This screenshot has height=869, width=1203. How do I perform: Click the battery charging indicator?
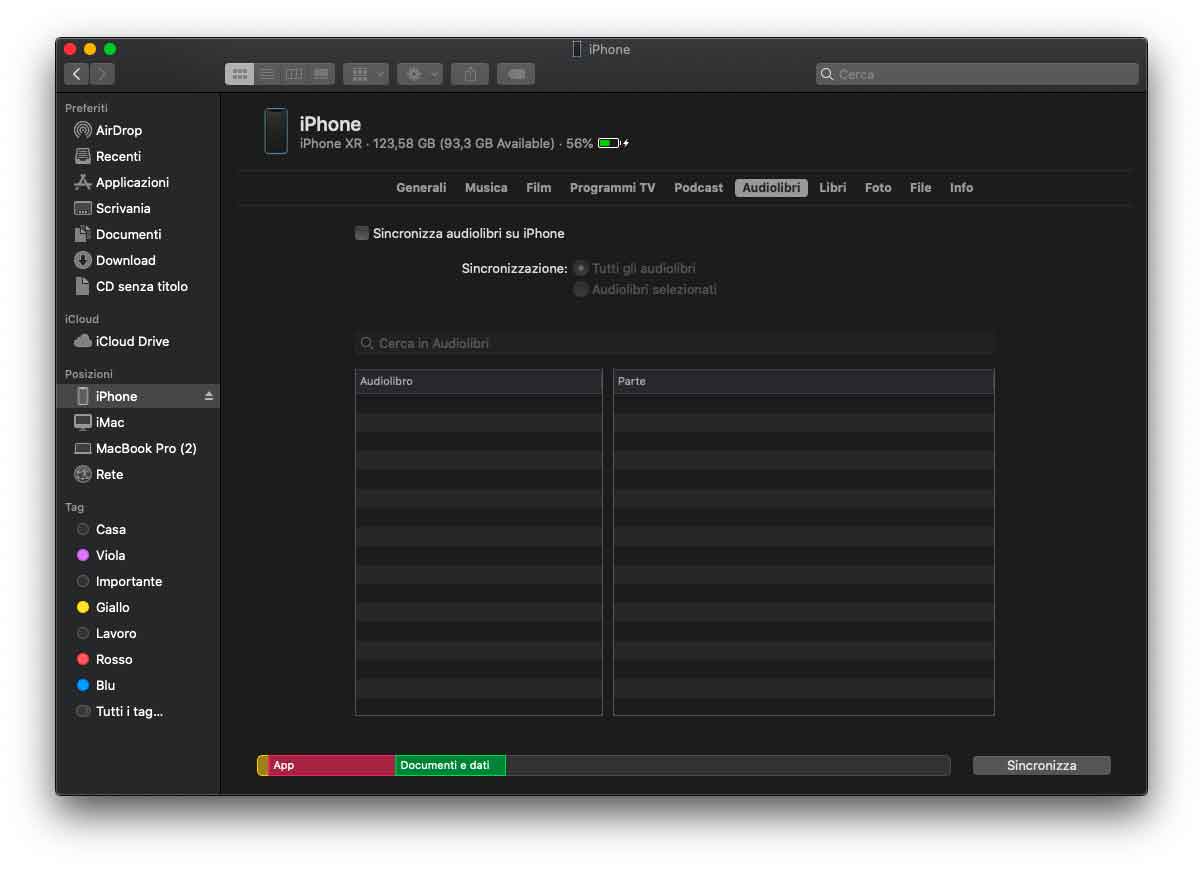(613, 144)
